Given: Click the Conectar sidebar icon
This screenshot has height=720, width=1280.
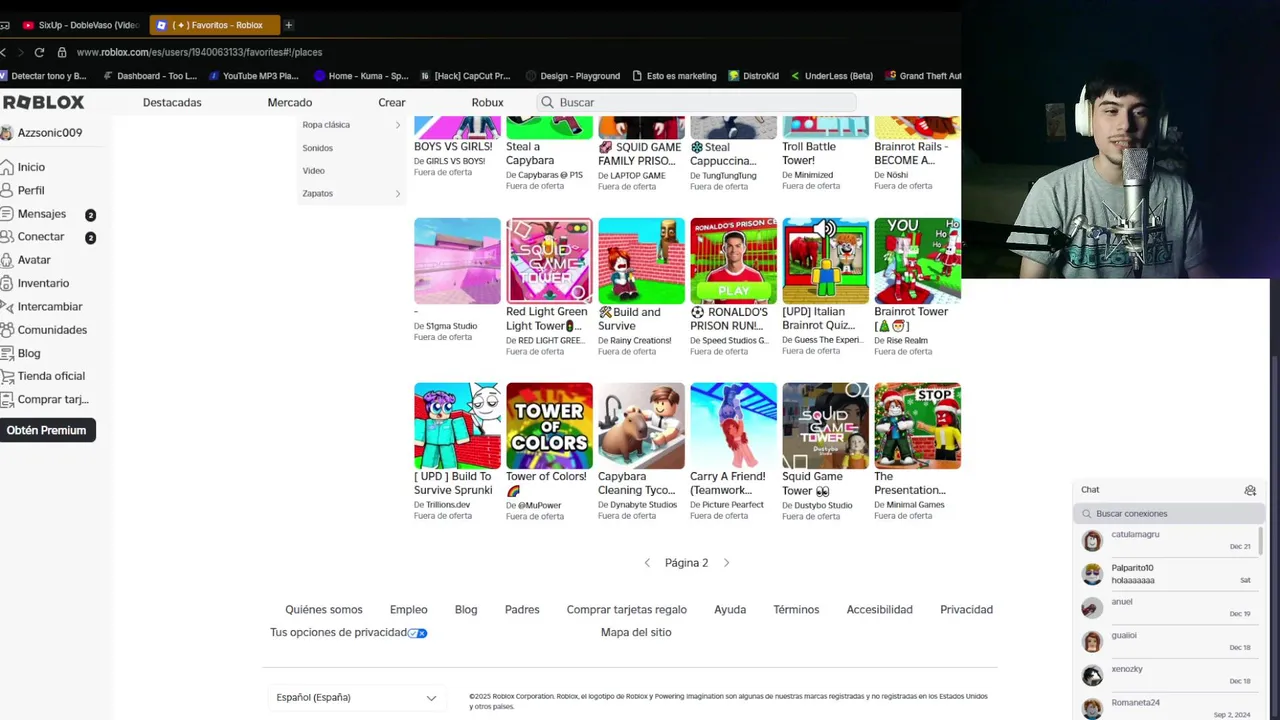Looking at the screenshot, I should coord(7,237).
